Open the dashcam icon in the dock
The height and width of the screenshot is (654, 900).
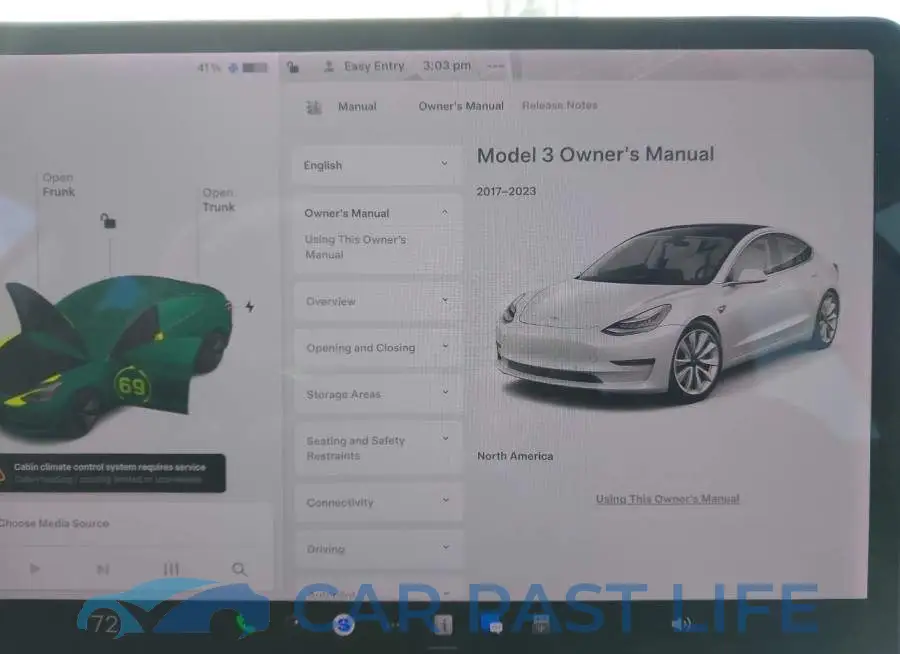[x=540, y=624]
